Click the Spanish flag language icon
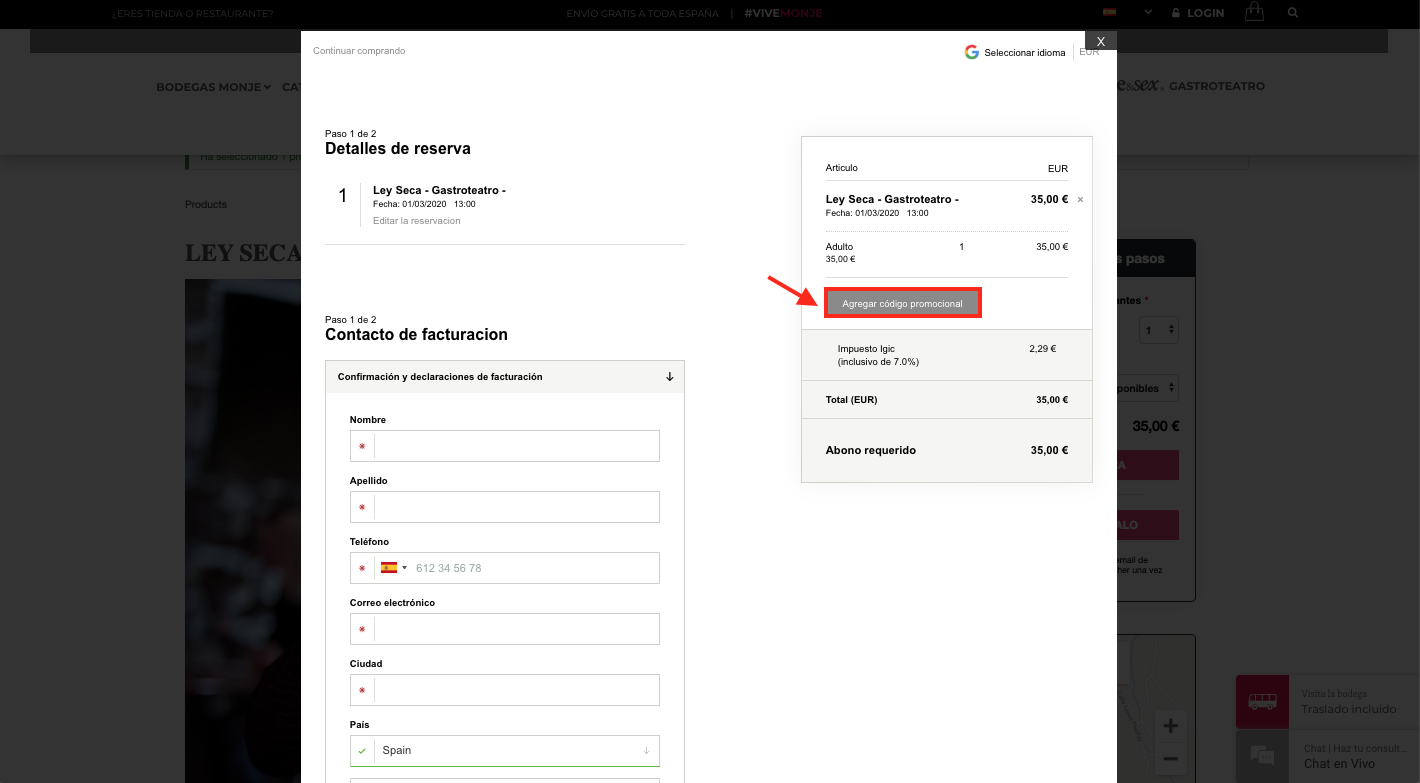Screen dimensions: 1420x783 point(1109,13)
